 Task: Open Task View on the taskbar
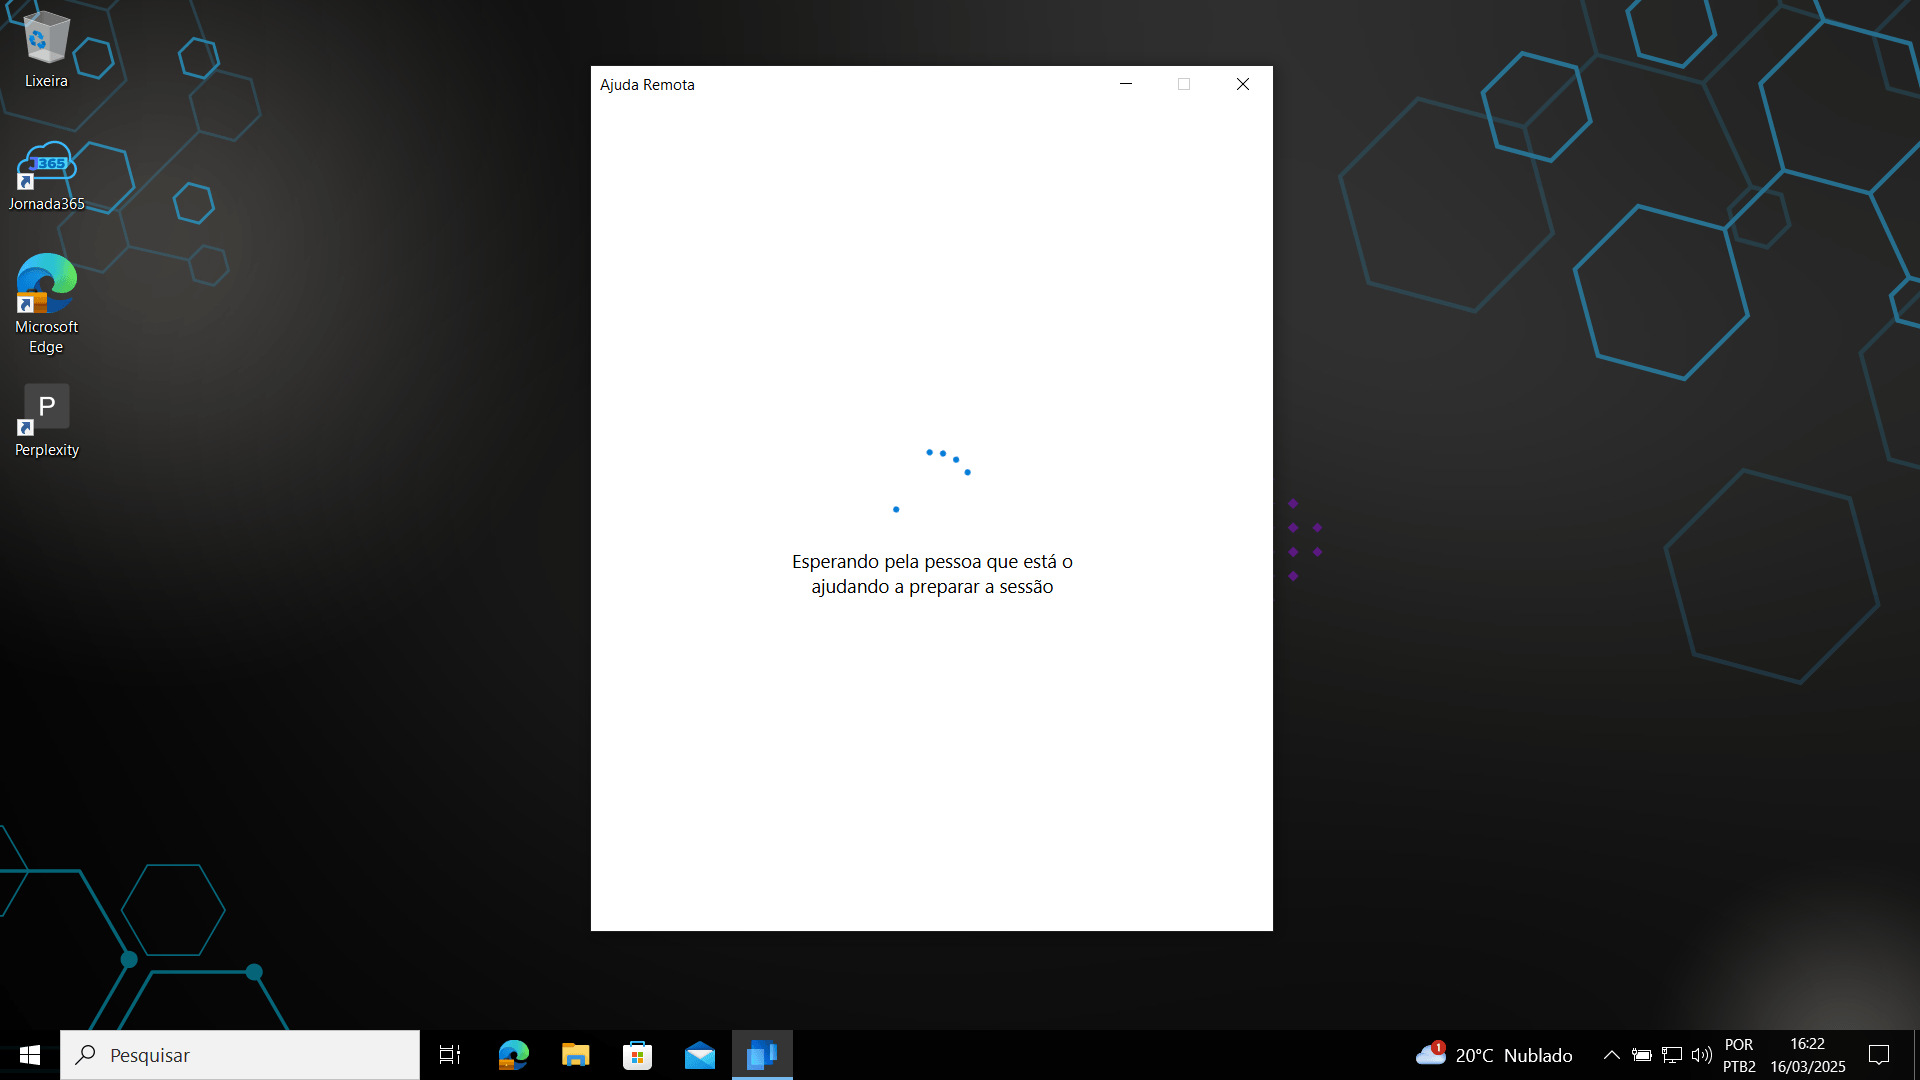pos(450,1055)
